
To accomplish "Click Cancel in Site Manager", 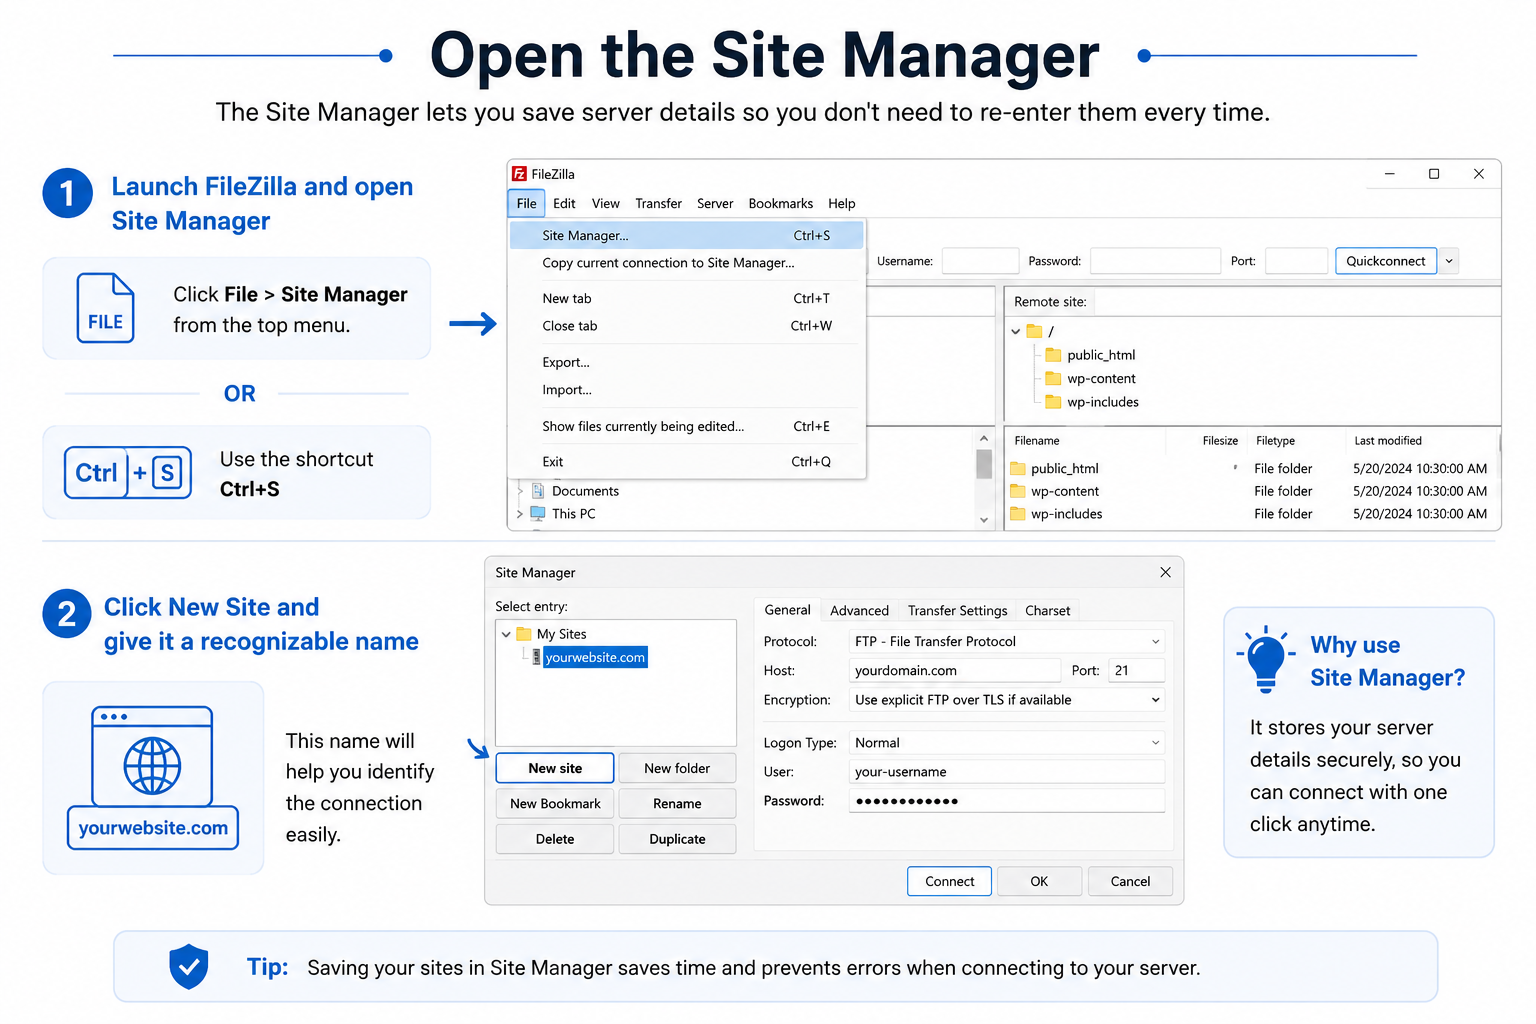I will (x=1130, y=881).
